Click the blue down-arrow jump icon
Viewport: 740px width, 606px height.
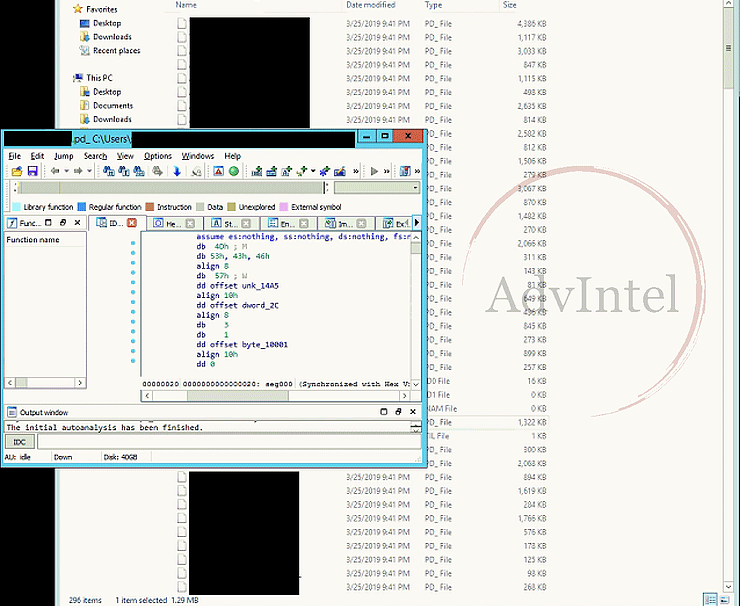[177, 171]
